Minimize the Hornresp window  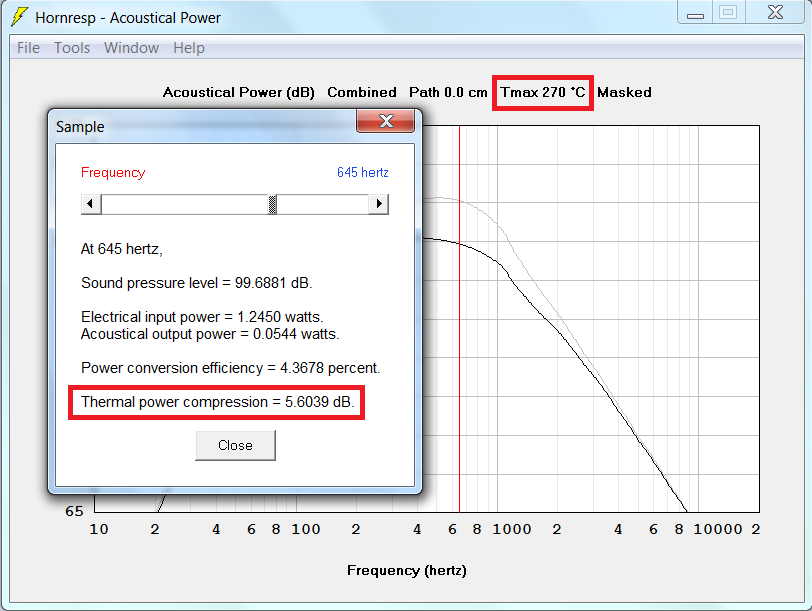pyautogui.click(x=695, y=12)
